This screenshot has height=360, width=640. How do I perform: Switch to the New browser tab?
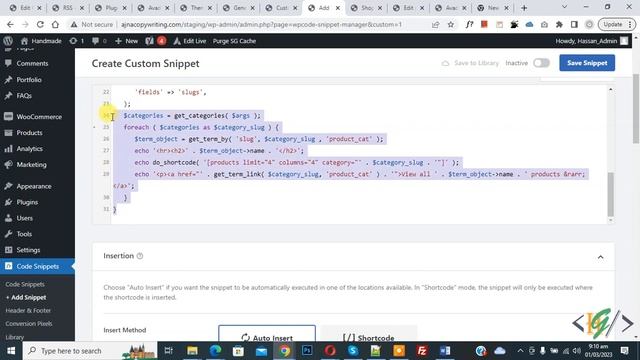493,8
